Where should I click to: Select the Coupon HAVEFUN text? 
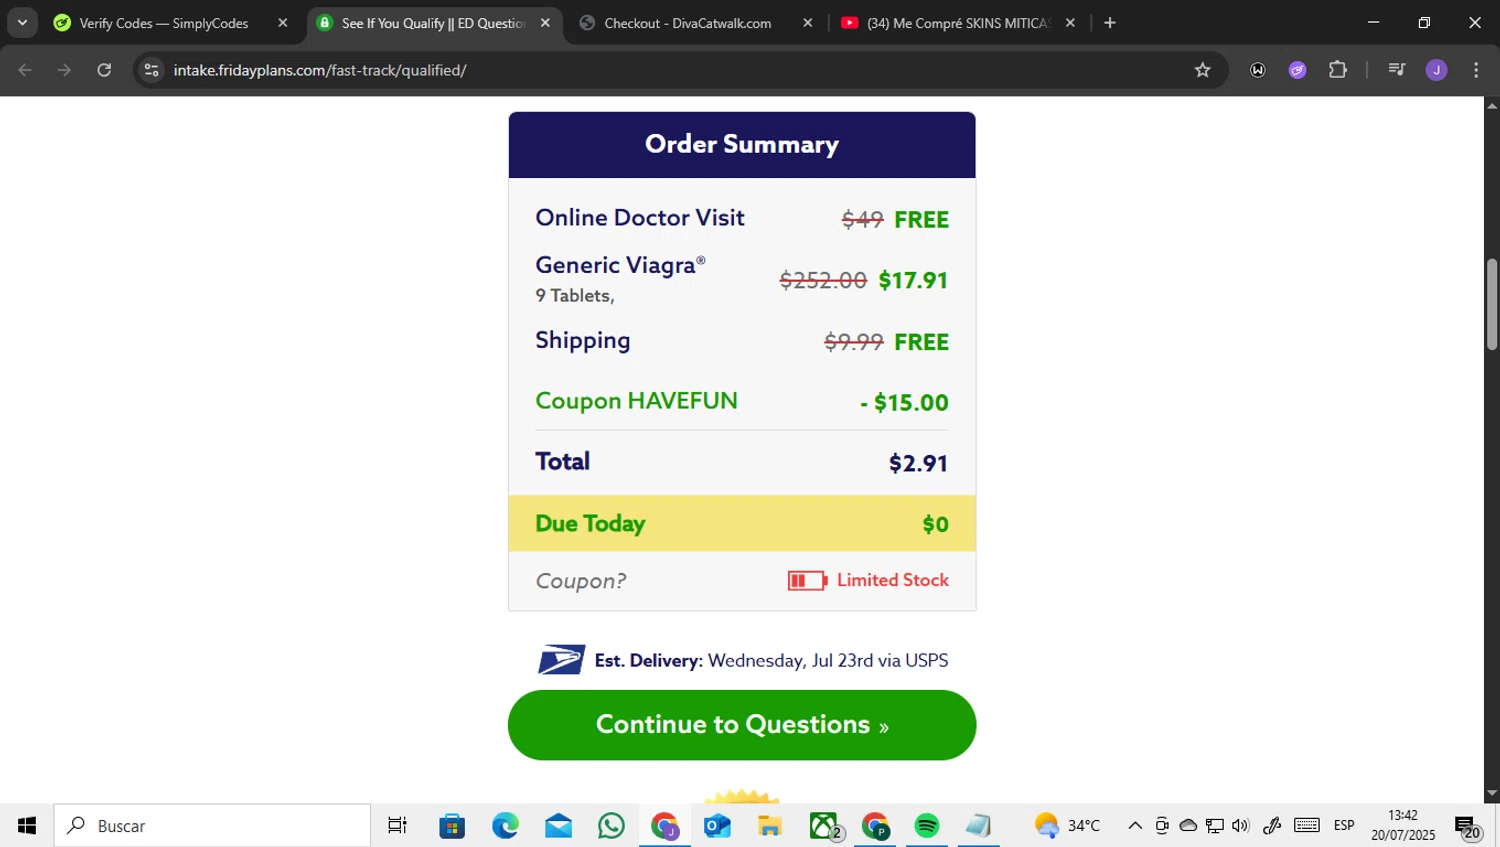(636, 401)
